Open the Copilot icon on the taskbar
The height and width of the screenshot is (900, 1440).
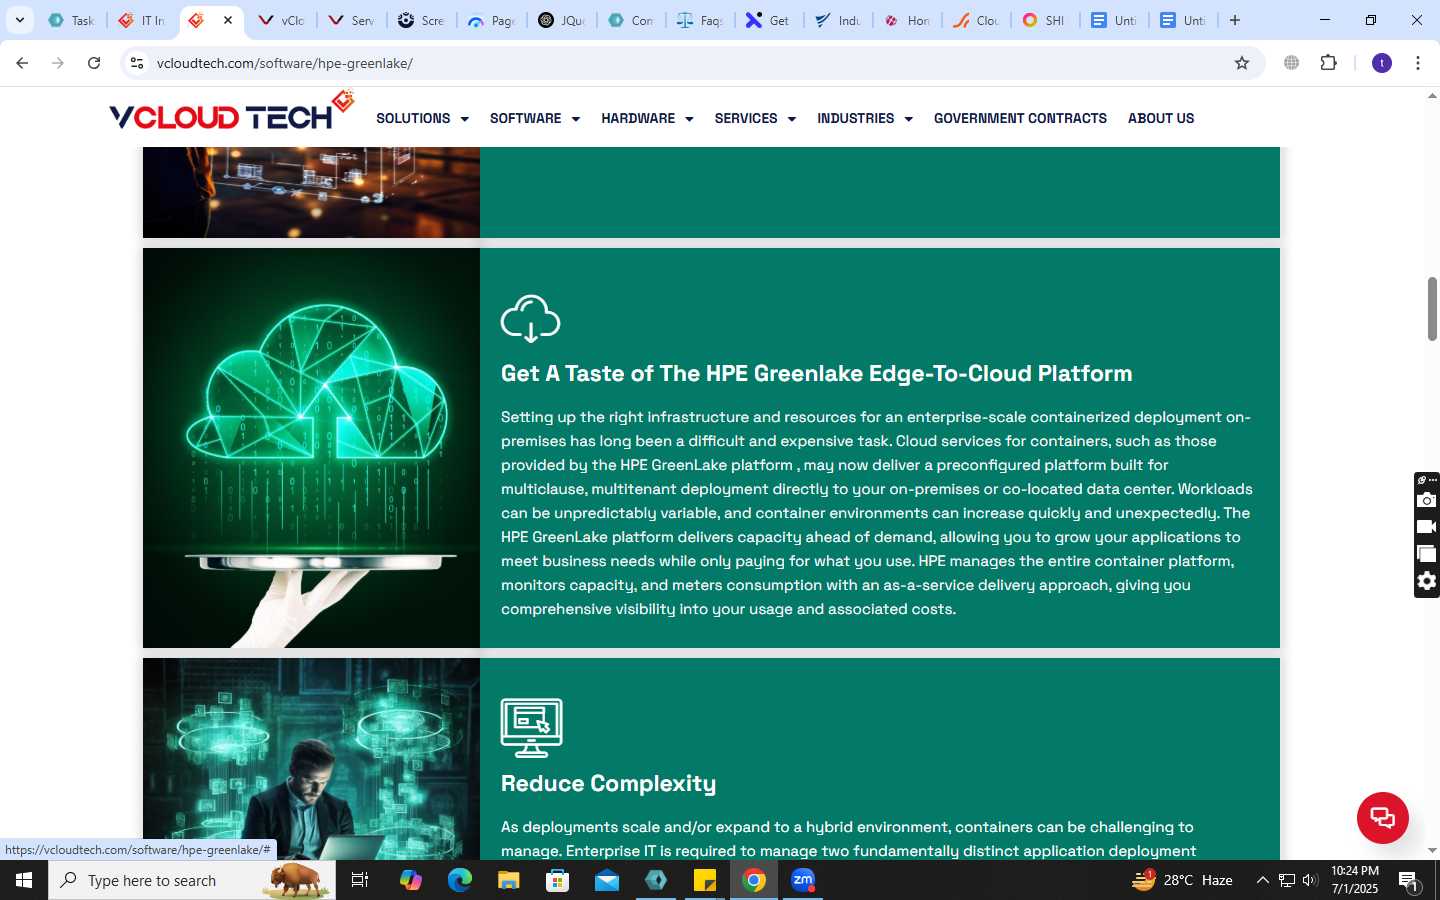411,880
